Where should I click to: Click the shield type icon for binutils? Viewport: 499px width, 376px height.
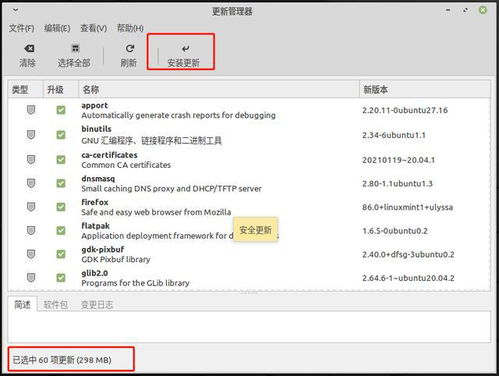pos(31,135)
